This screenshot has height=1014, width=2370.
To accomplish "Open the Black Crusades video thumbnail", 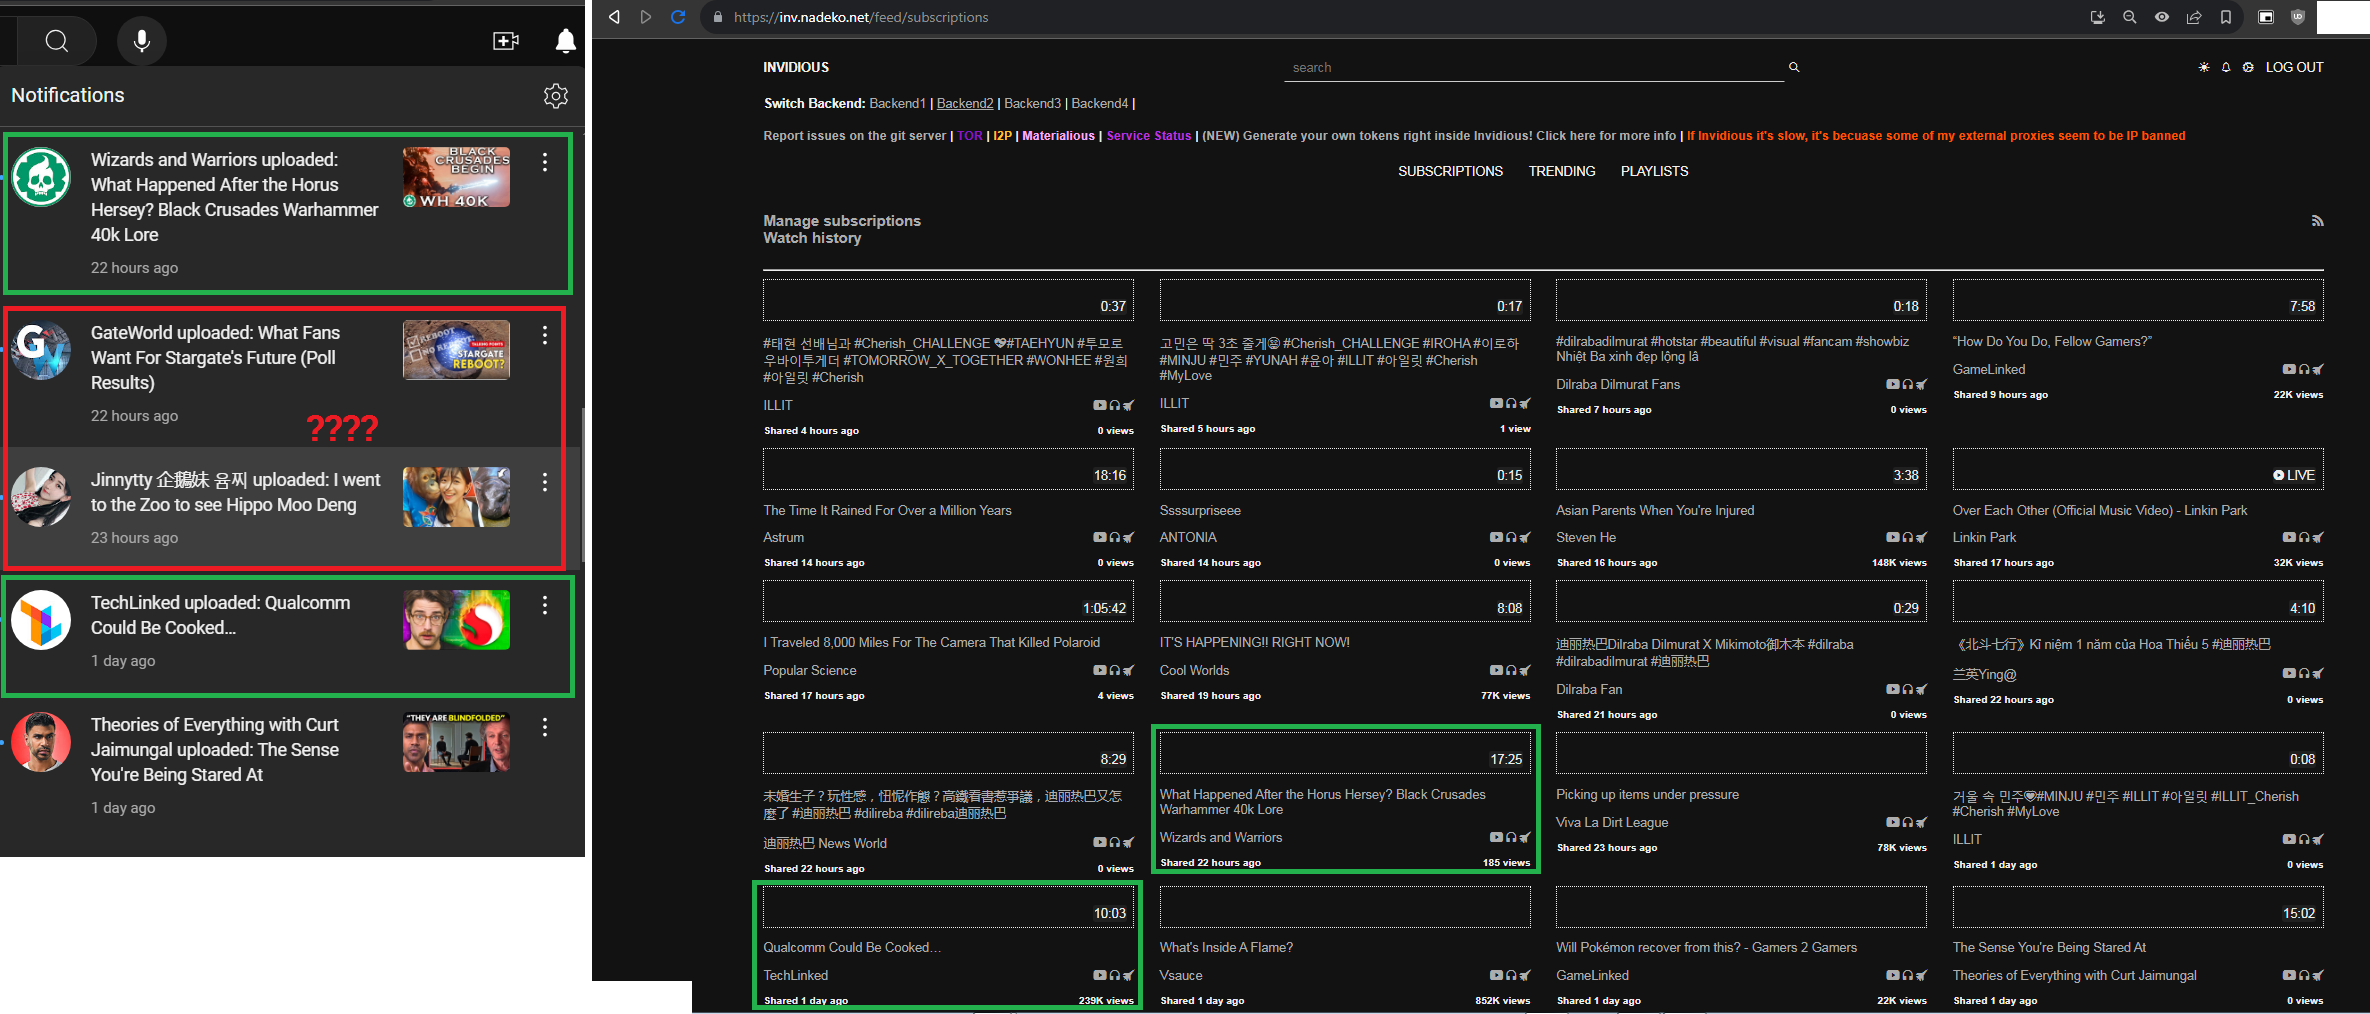I will click(456, 177).
